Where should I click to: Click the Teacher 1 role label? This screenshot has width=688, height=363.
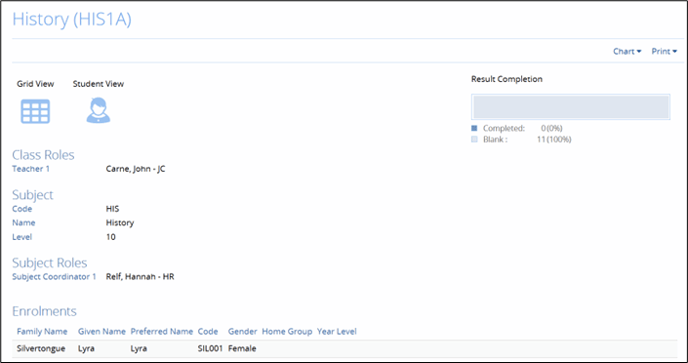tap(31, 169)
